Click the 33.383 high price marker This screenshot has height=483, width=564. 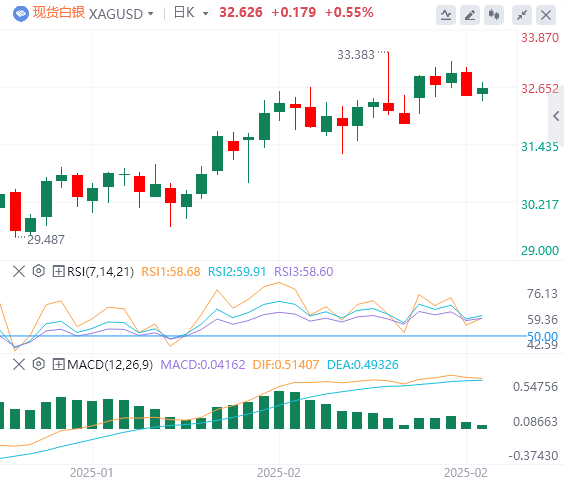(x=356, y=55)
